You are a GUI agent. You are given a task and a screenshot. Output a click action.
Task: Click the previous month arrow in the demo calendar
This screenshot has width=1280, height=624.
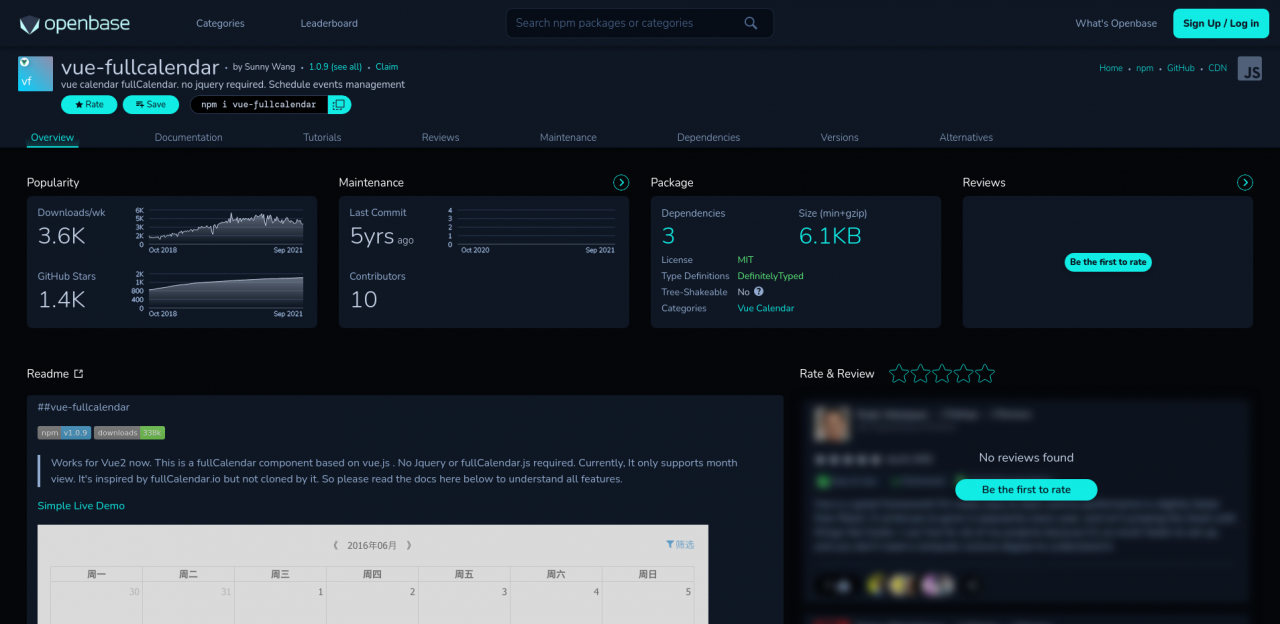pos(335,545)
